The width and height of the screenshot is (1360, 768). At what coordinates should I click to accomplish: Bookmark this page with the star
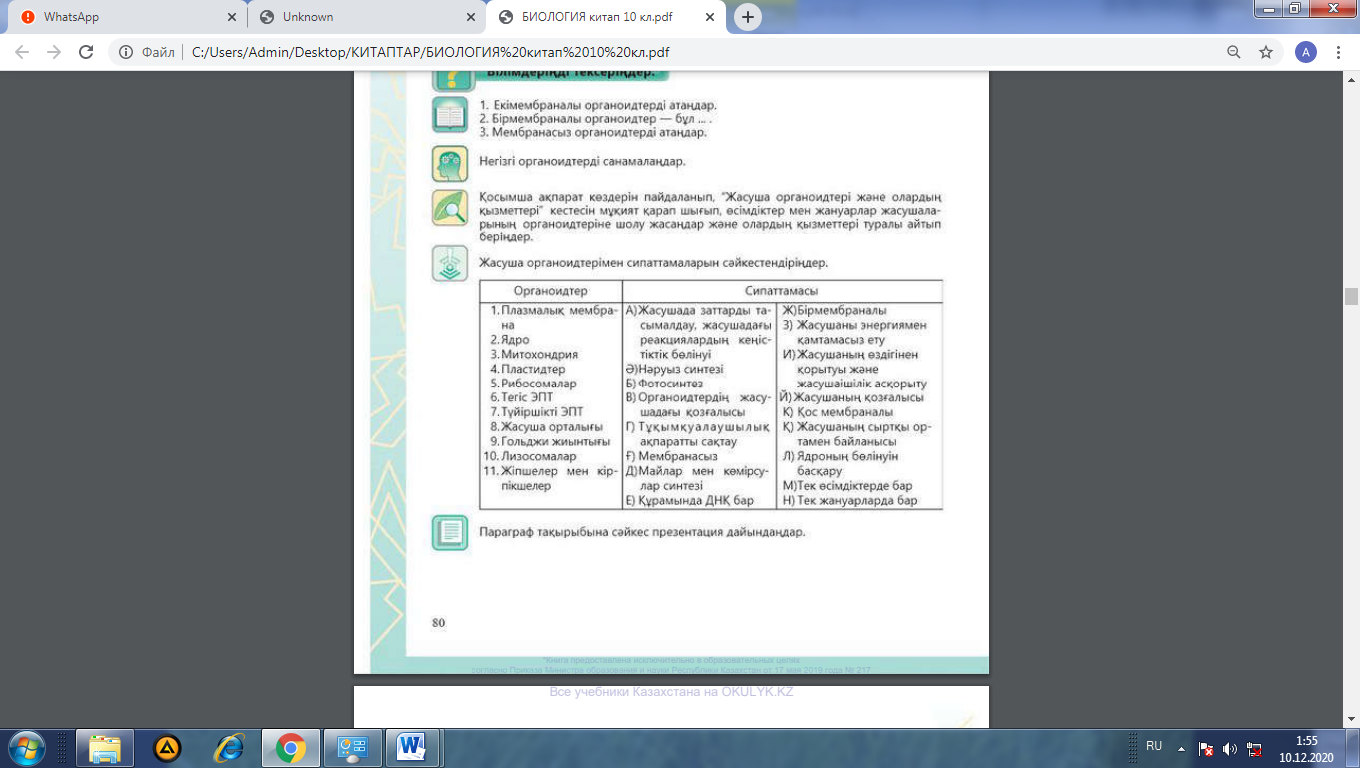[x=1266, y=52]
